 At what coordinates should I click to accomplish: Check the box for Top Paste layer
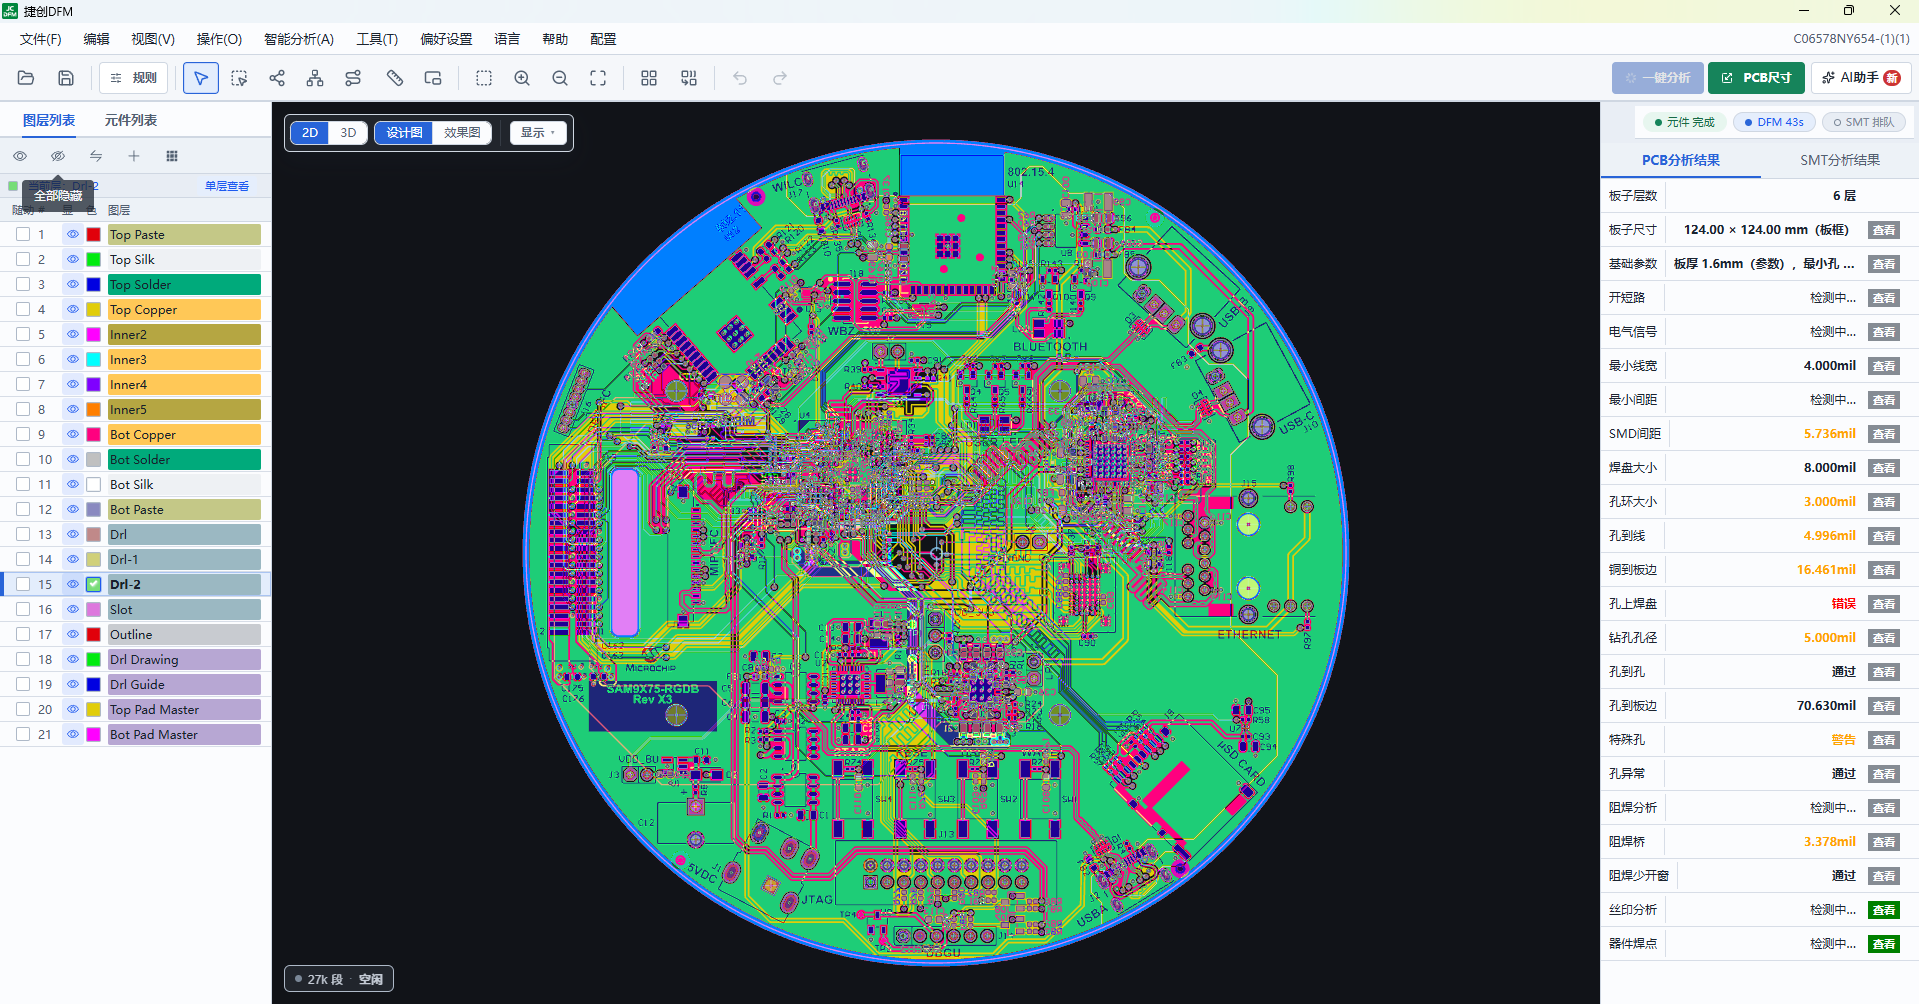pyautogui.click(x=23, y=234)
